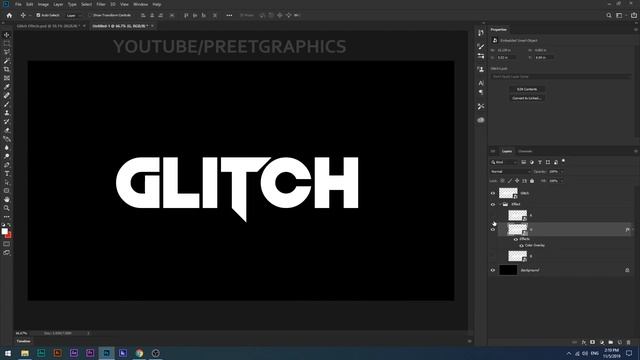640x360 pixels.
Task: Open the Window menu
Action: [x=140, y=4]
